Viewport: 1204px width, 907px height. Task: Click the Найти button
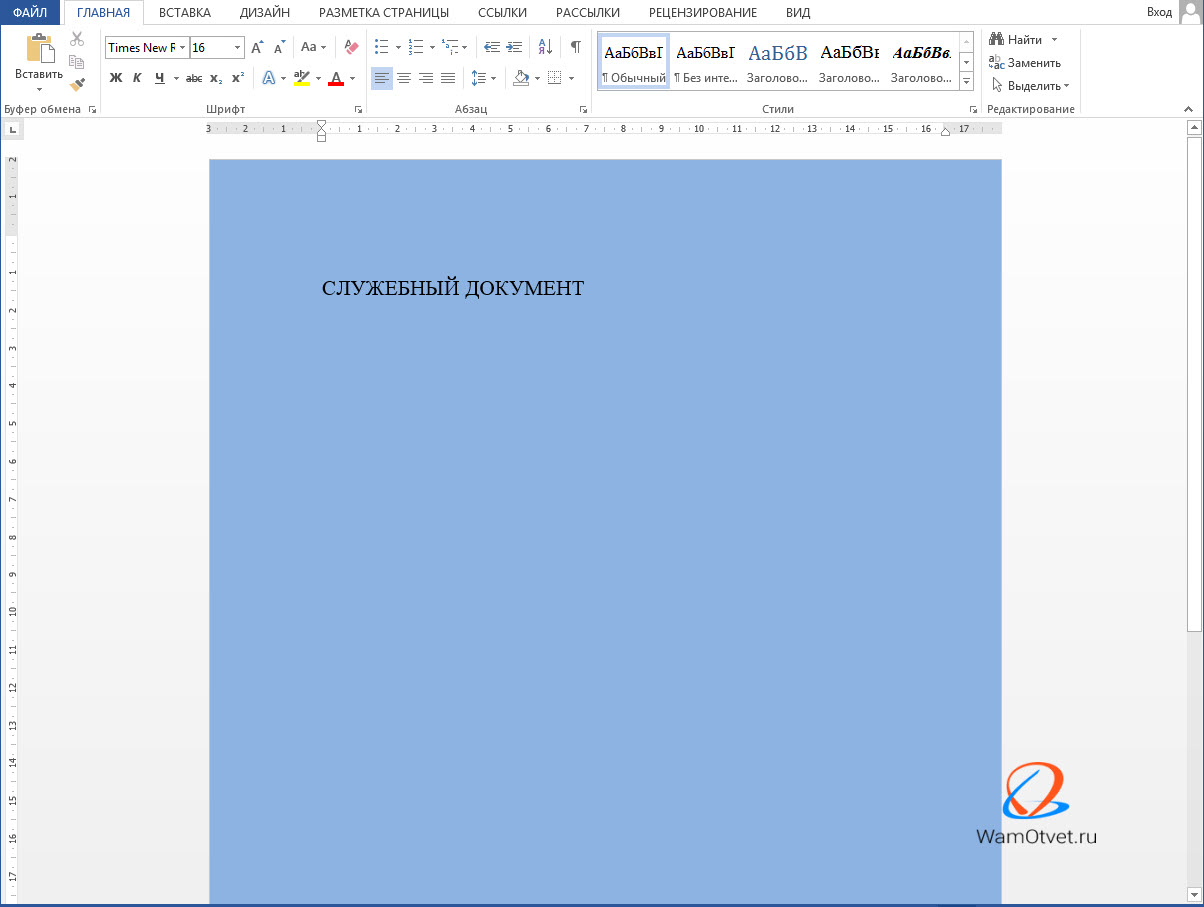coord(1016,40)
